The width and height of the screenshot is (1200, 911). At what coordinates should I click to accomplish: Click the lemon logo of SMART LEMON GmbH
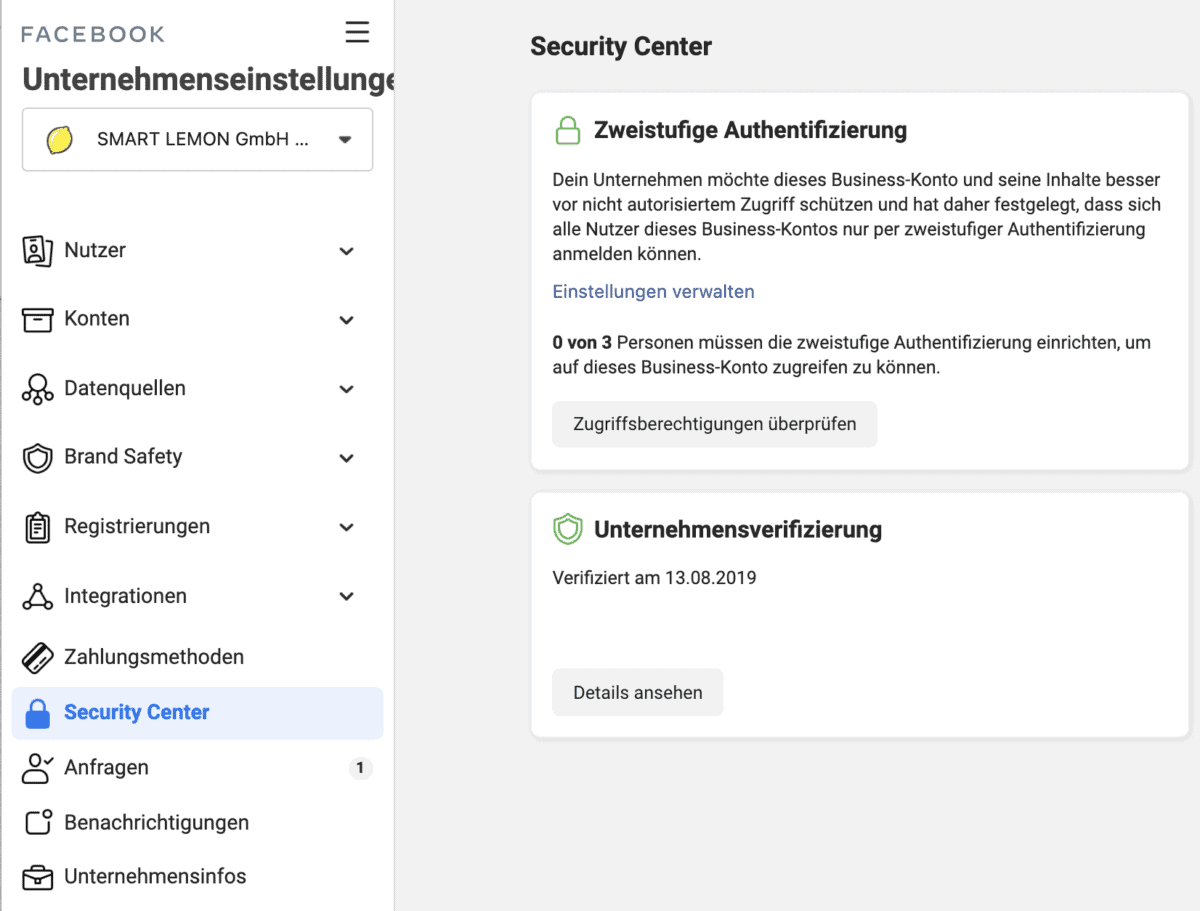point(60,140)
